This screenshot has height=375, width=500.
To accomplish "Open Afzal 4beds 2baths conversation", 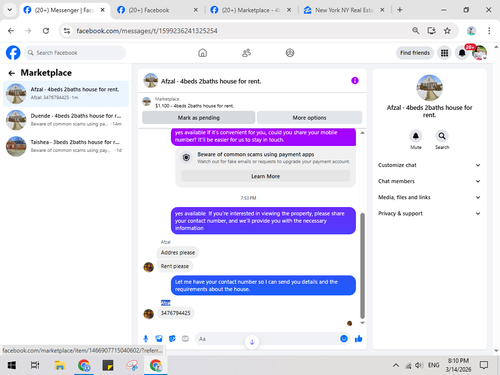I will 66,94.
